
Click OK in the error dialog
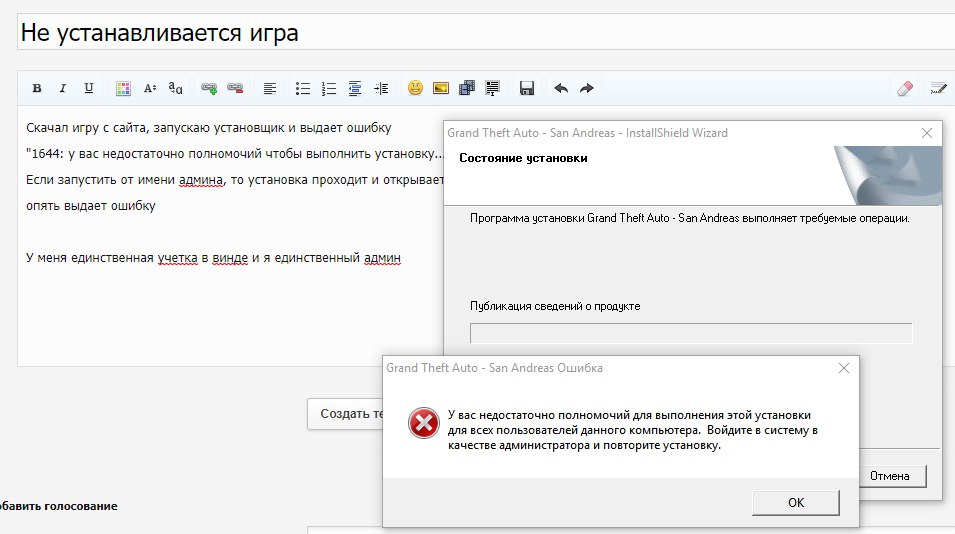click(x=795, y=502)
